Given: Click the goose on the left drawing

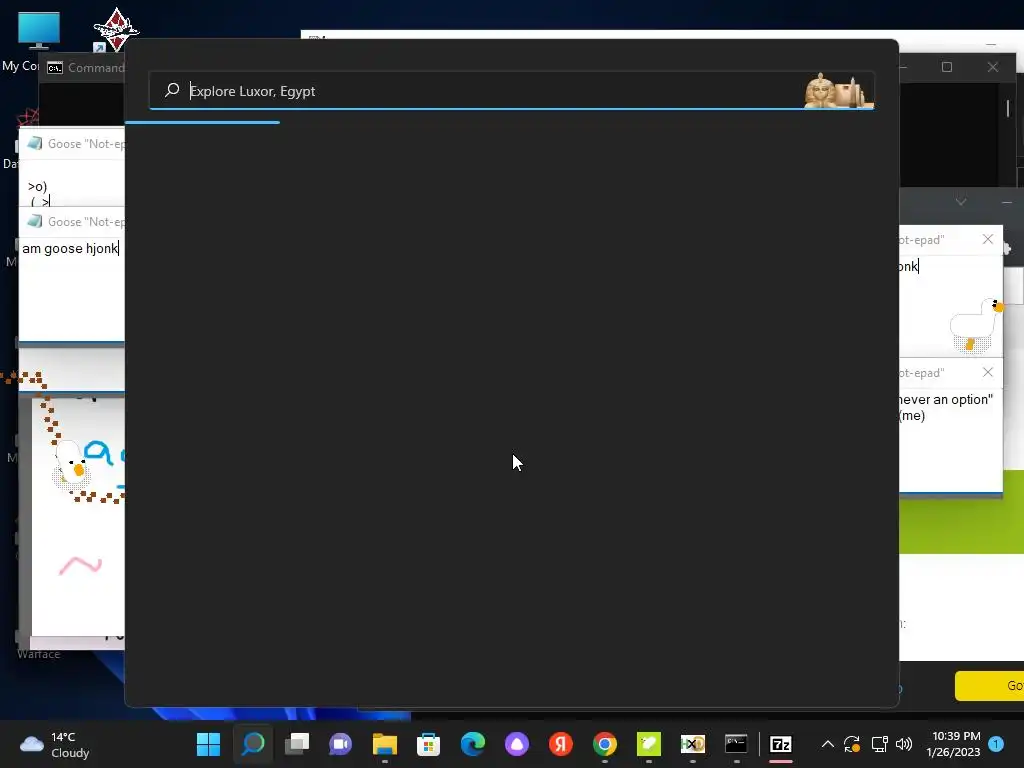Looking at the screenshot, I should (x=71, y=464).
